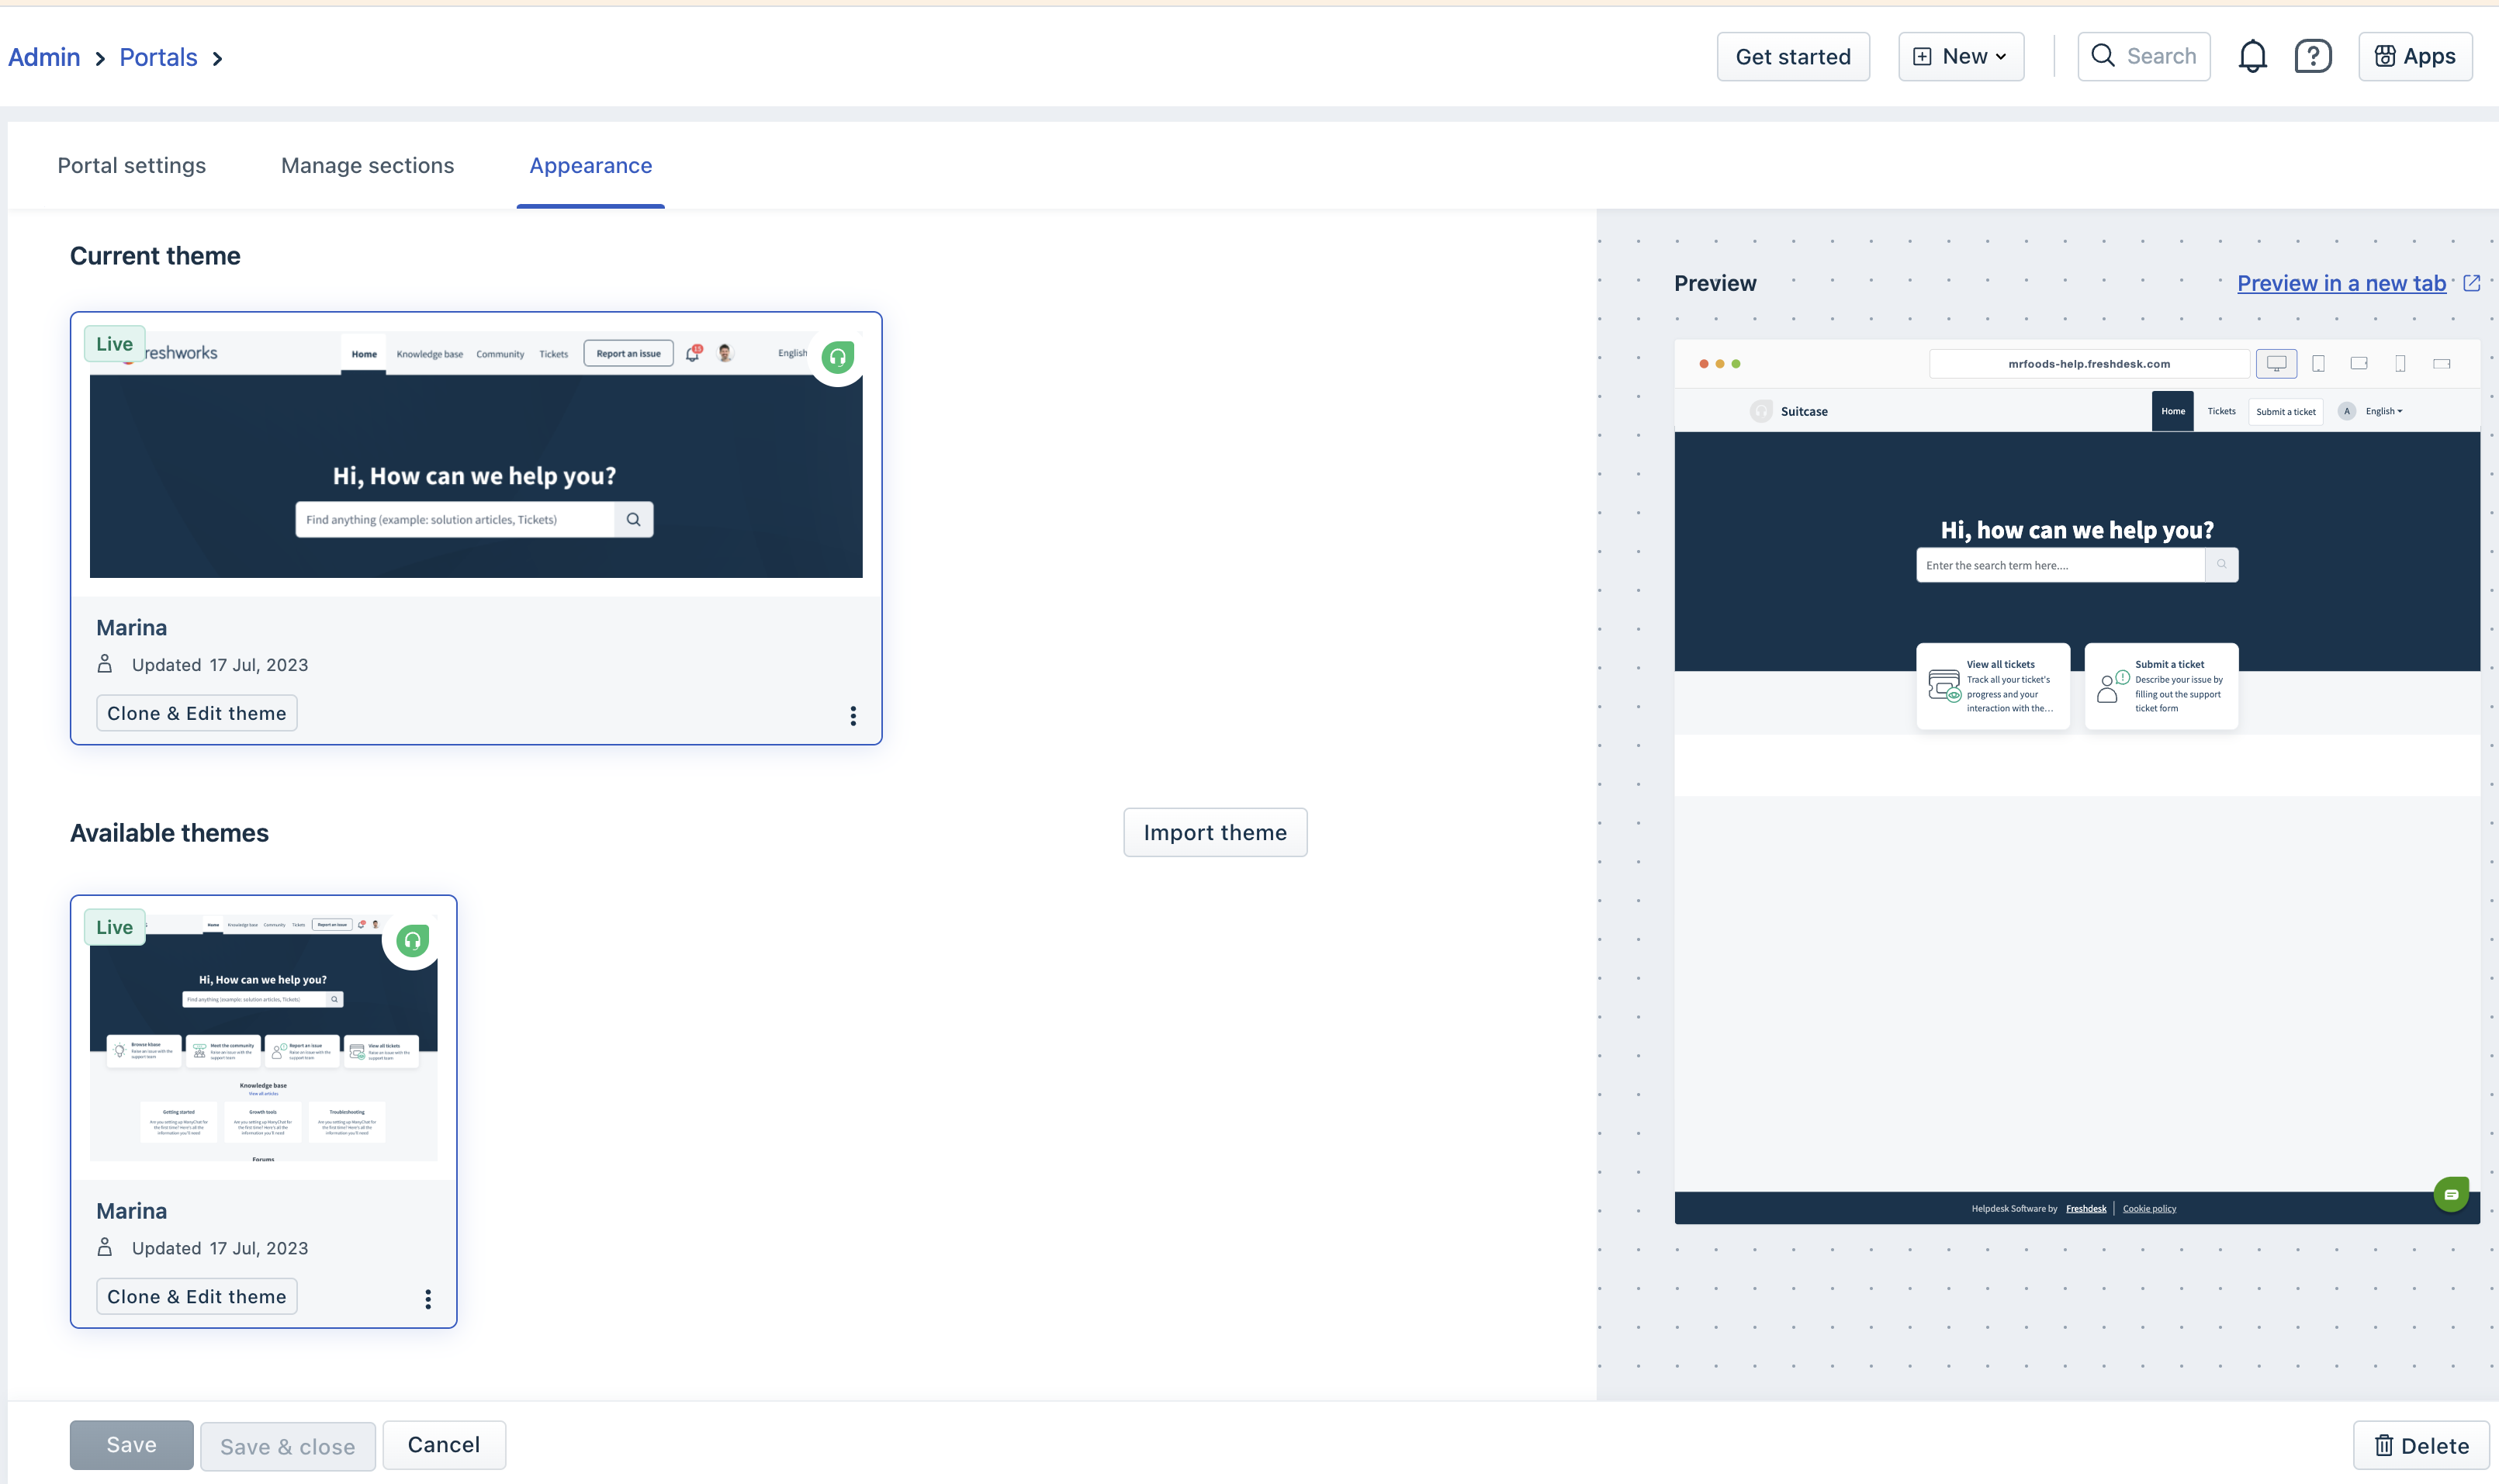
Task: Expand the New dropdown
Action: [x=1960, y=57]
